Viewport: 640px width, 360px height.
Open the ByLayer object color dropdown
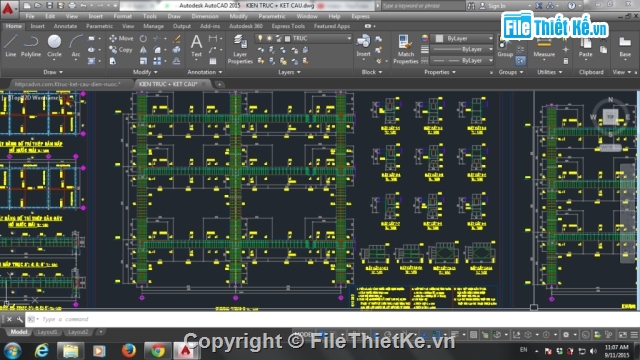pos(464,38)
